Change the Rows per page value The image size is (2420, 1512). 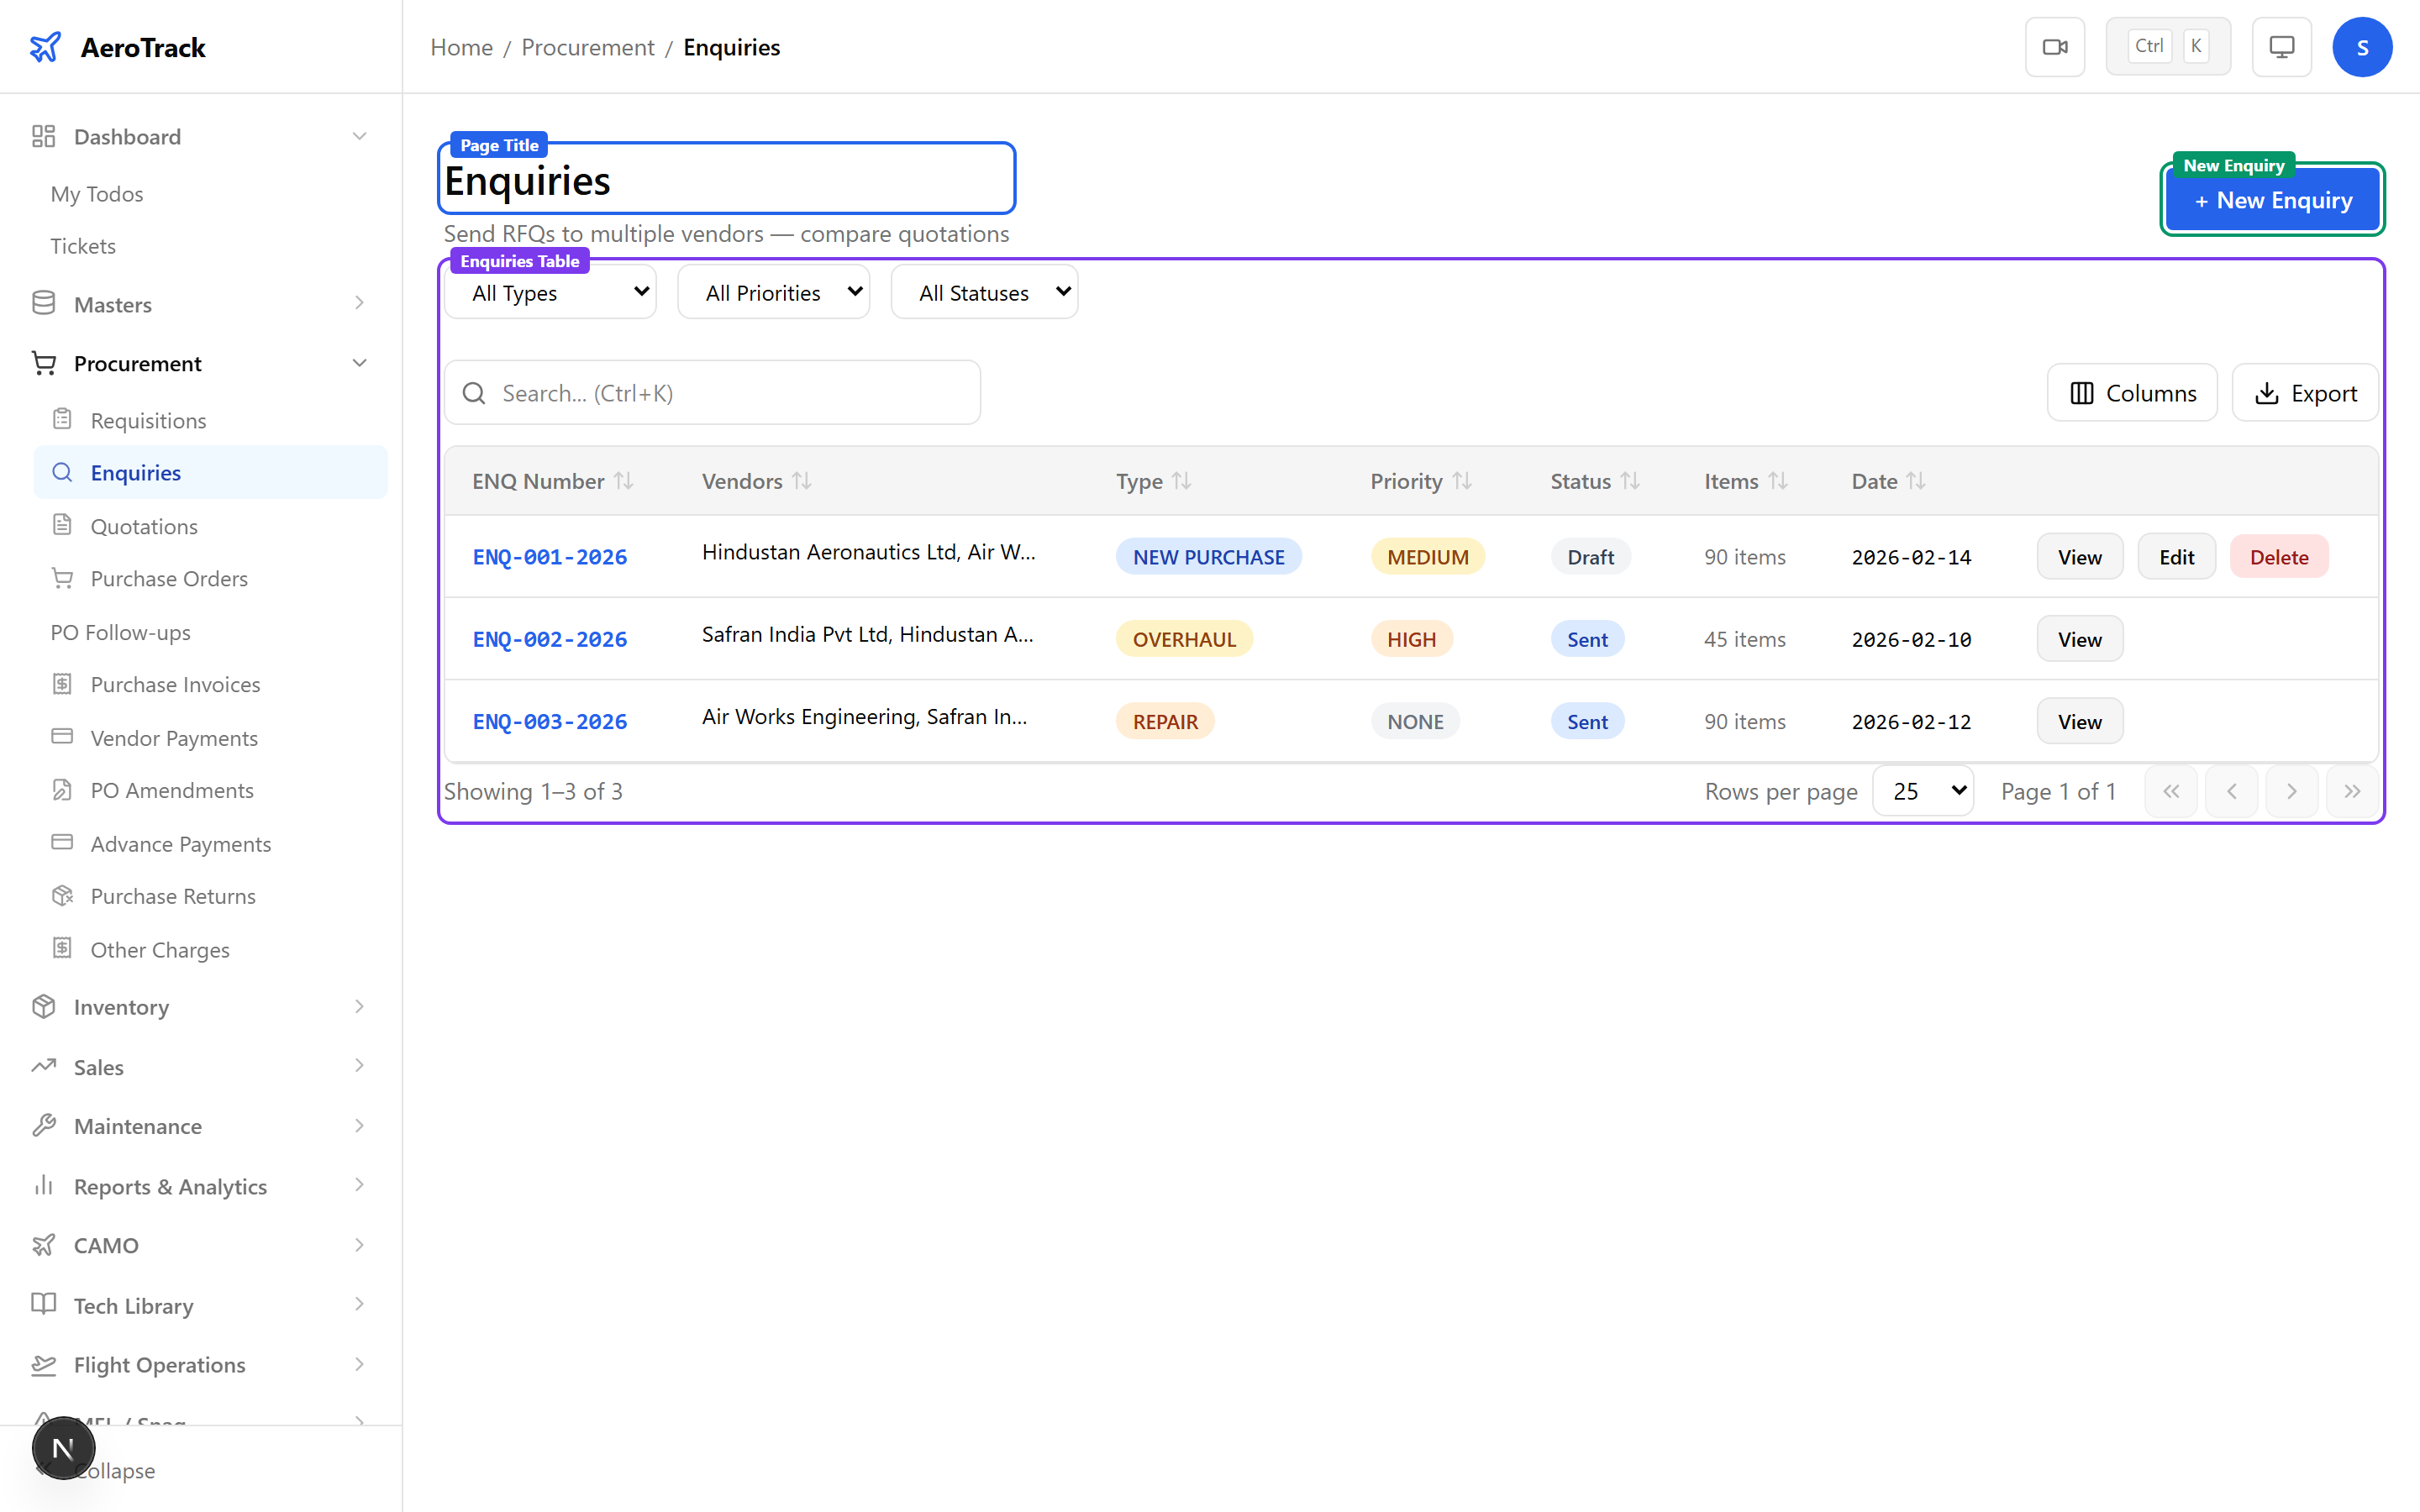tap(1922, 790)
